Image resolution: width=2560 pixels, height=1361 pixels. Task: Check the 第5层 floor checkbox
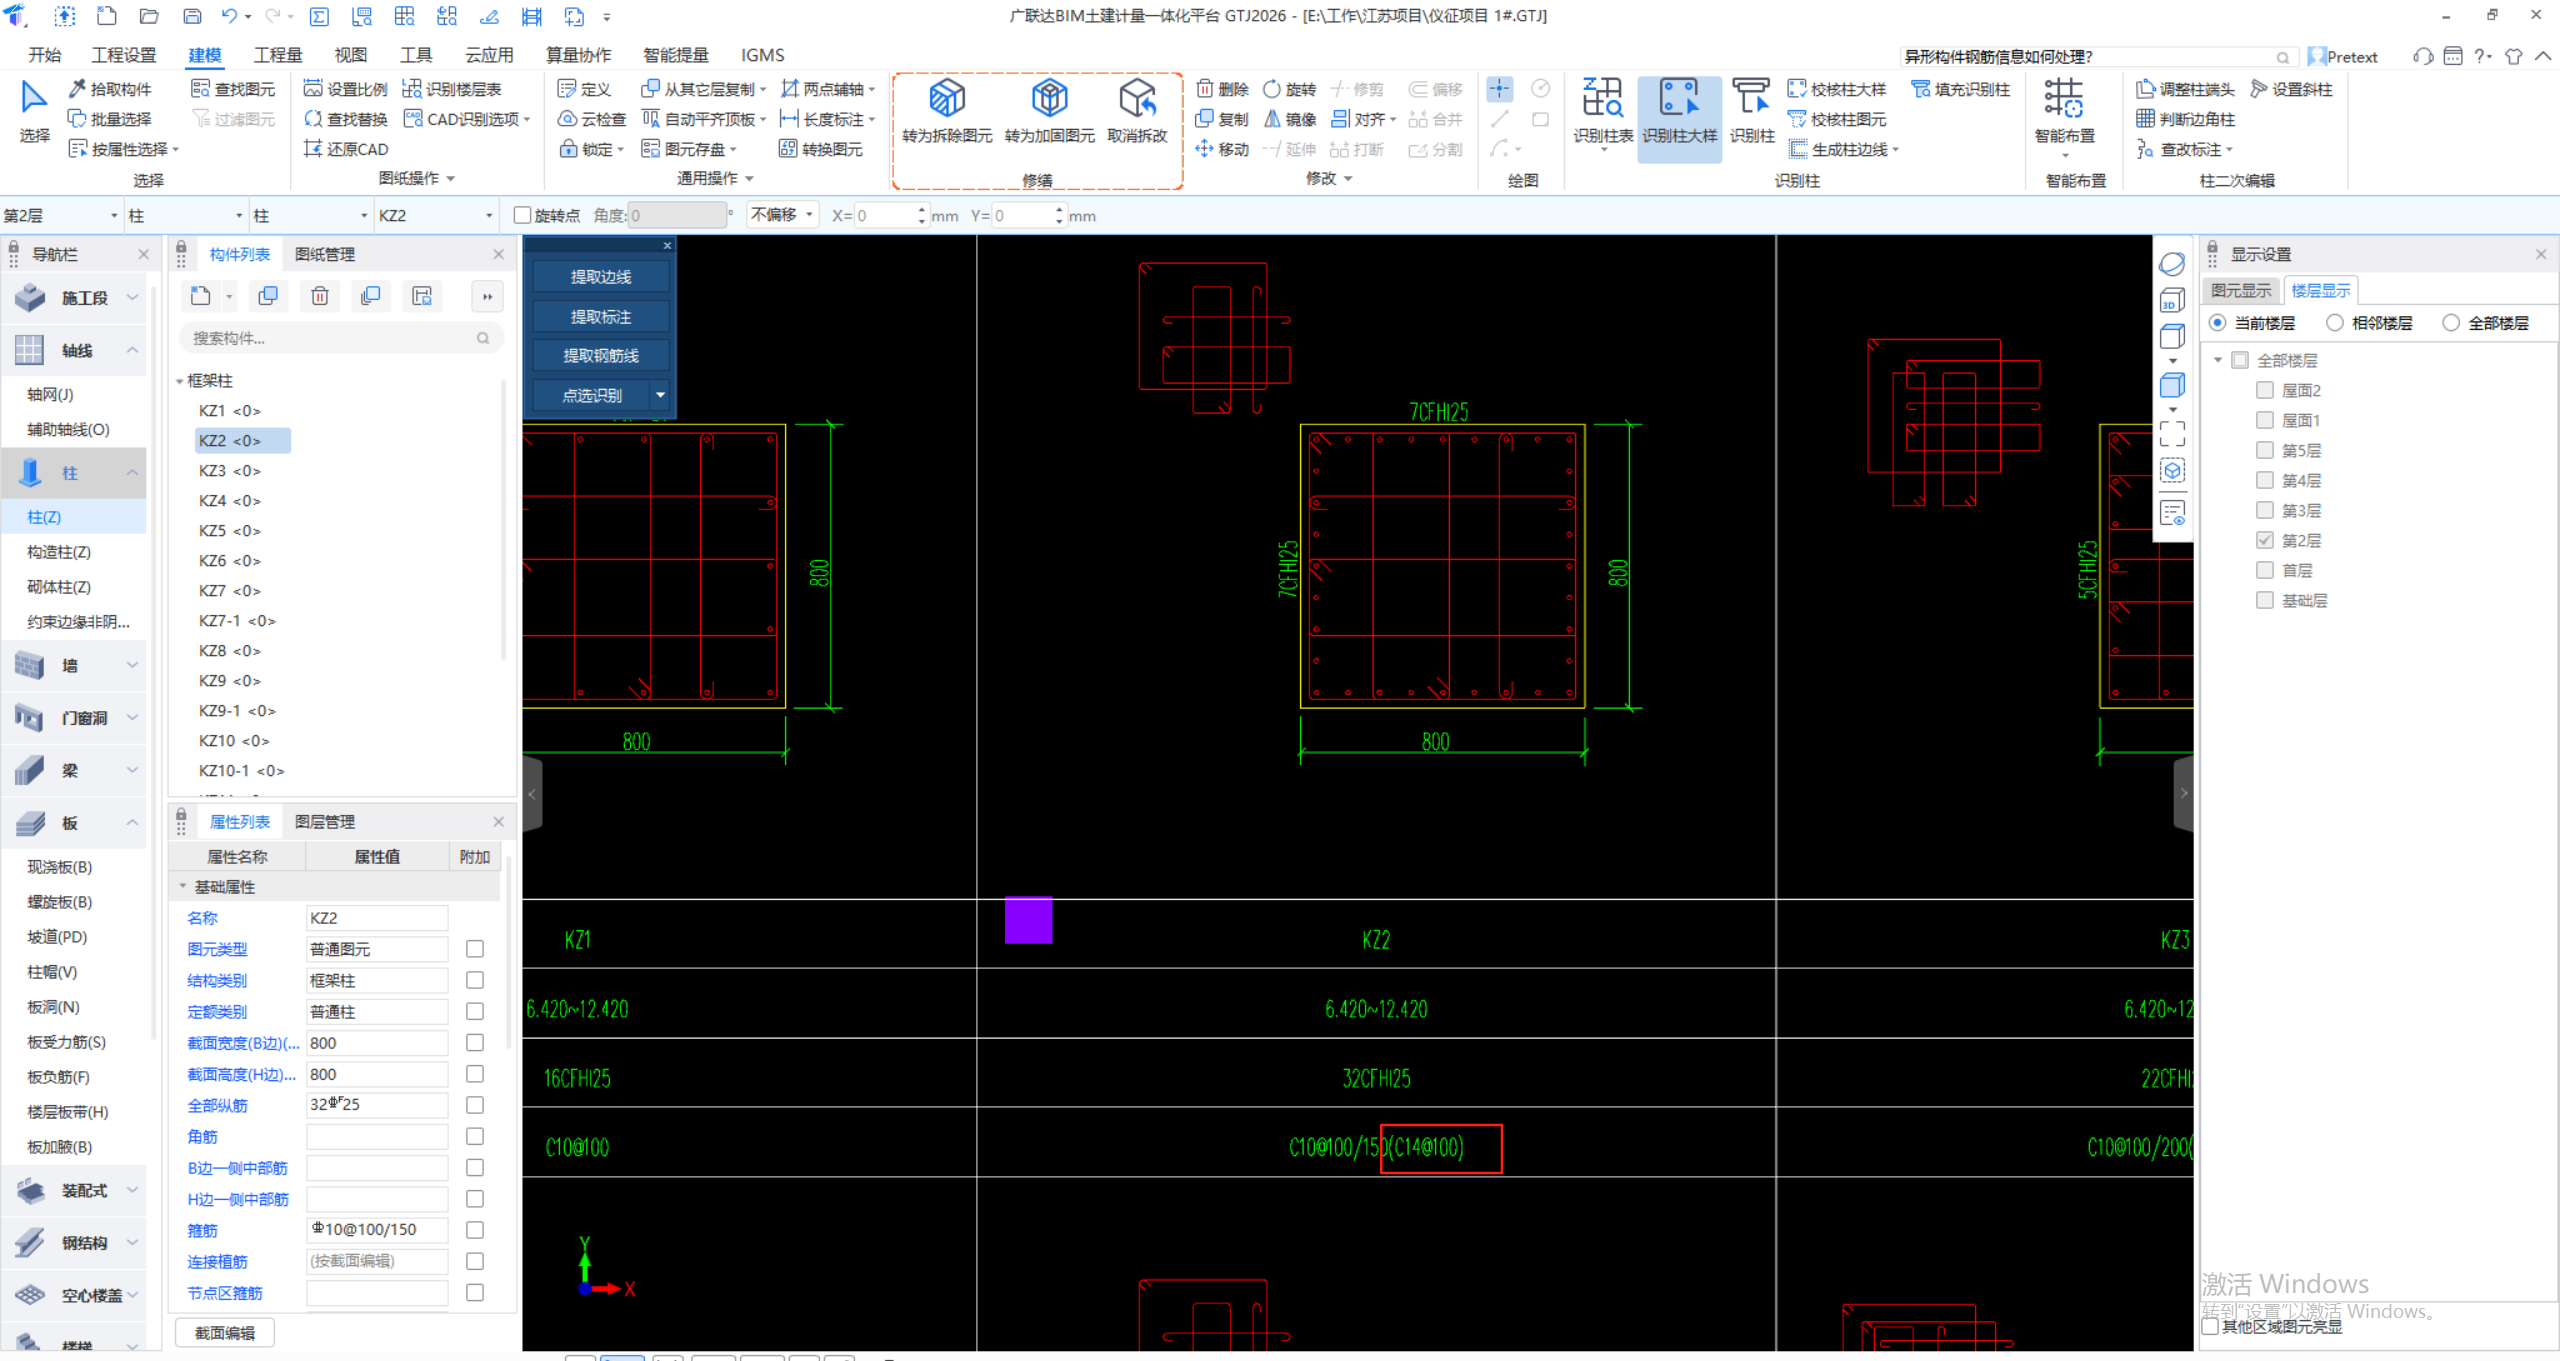(x=2265, y=450)
